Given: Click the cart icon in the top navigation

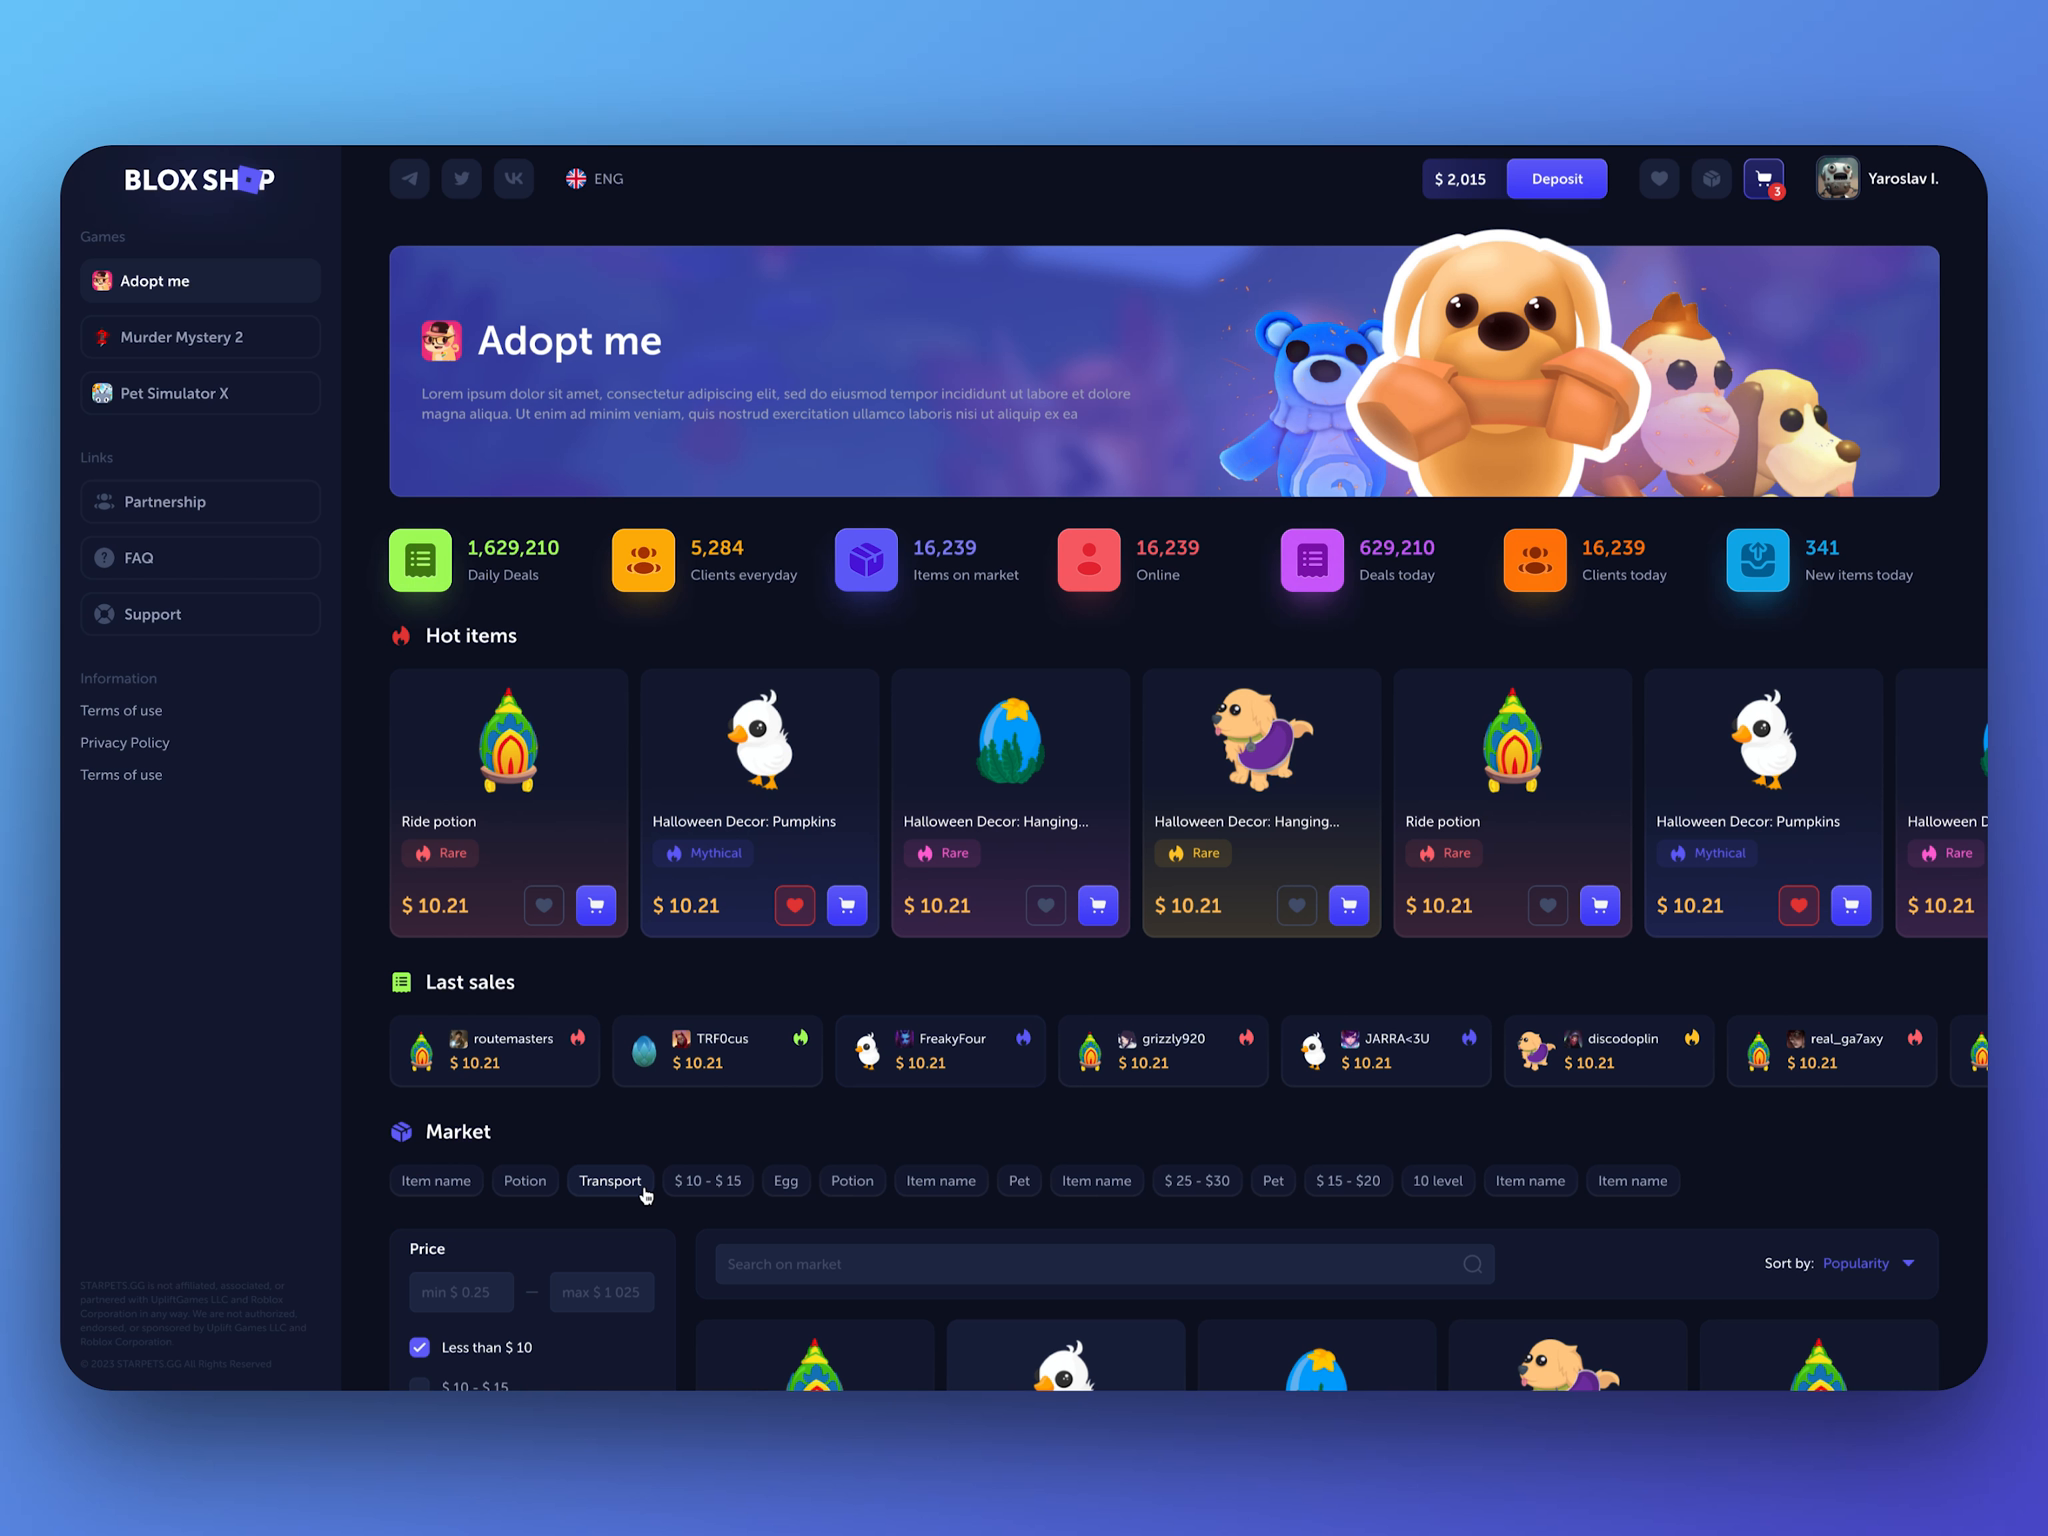Looking at the screenshot, I should coord(1764,177).
